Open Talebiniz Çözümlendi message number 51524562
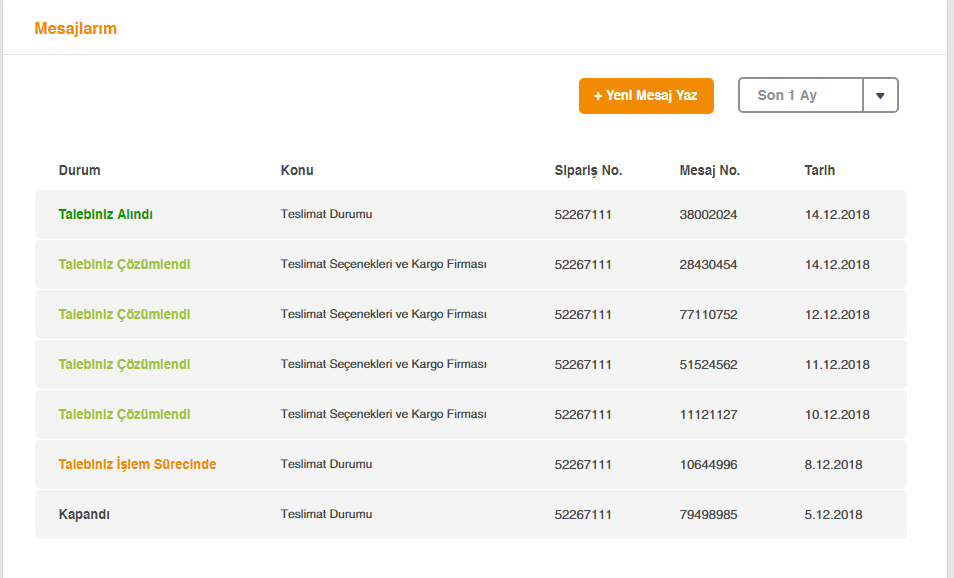The height and width of the screenshot is (578, 954). (x=124, y=364)
